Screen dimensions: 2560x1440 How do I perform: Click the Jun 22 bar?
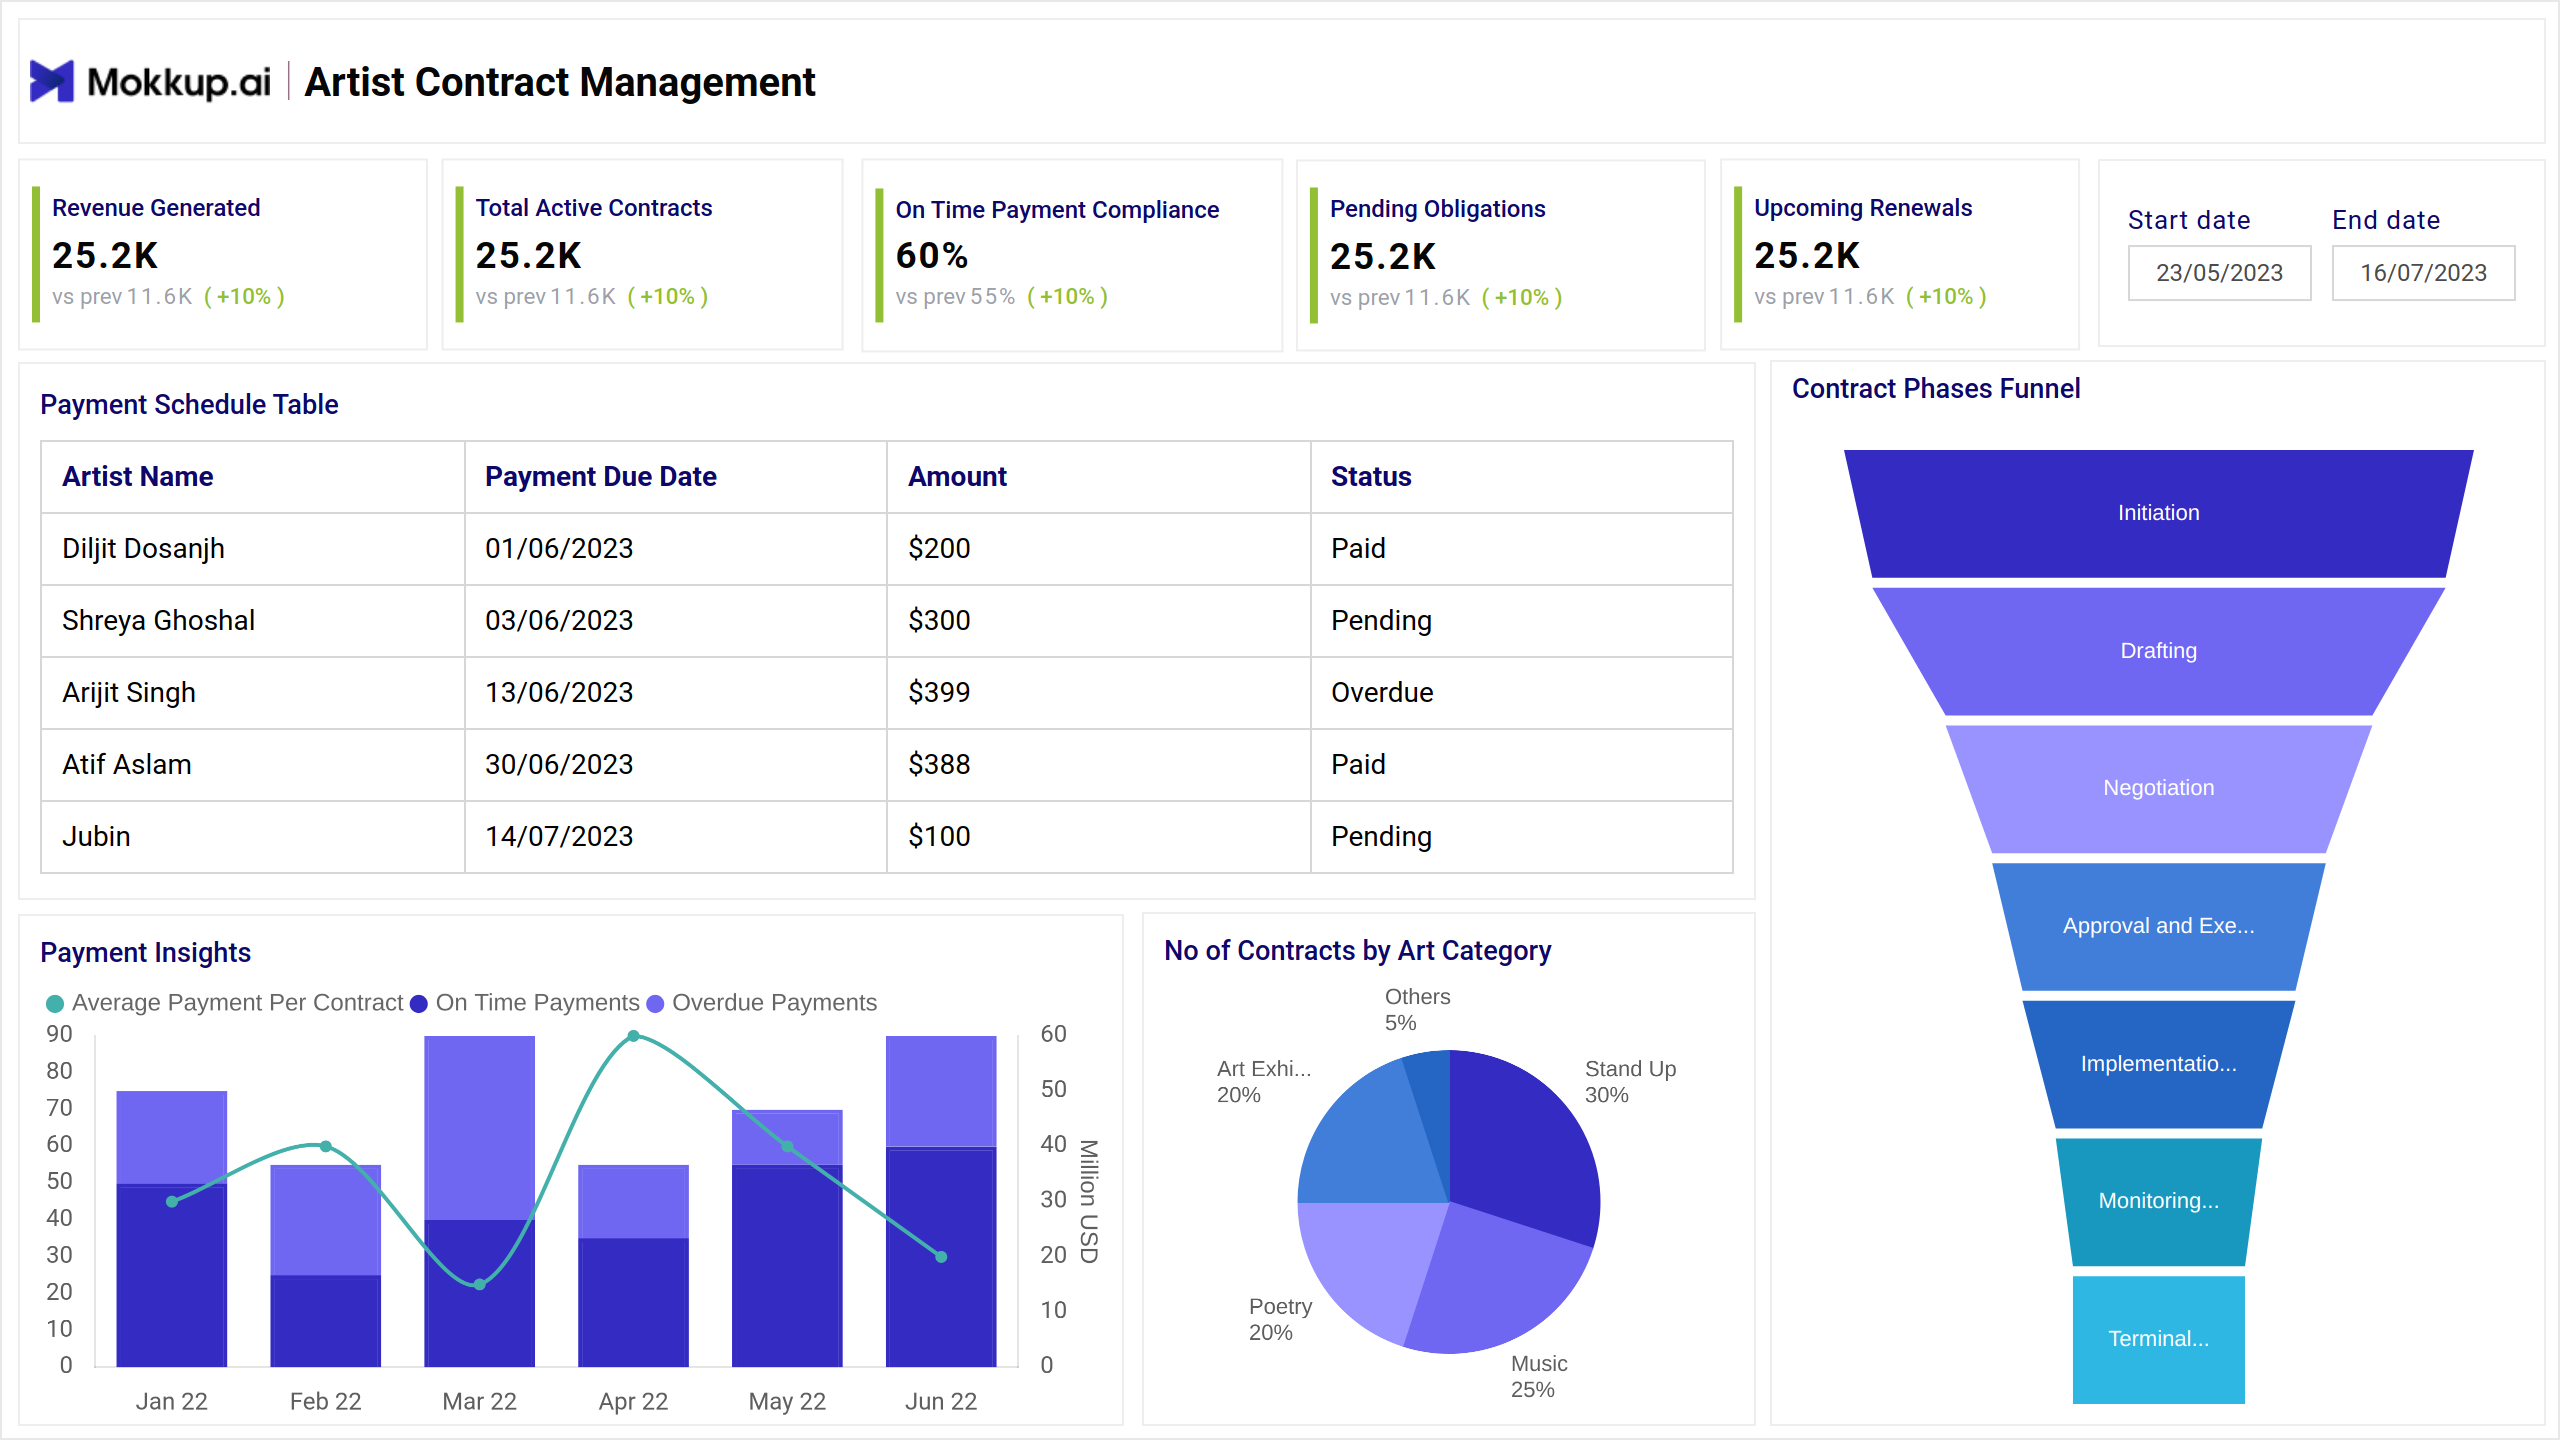[941, 1201]
